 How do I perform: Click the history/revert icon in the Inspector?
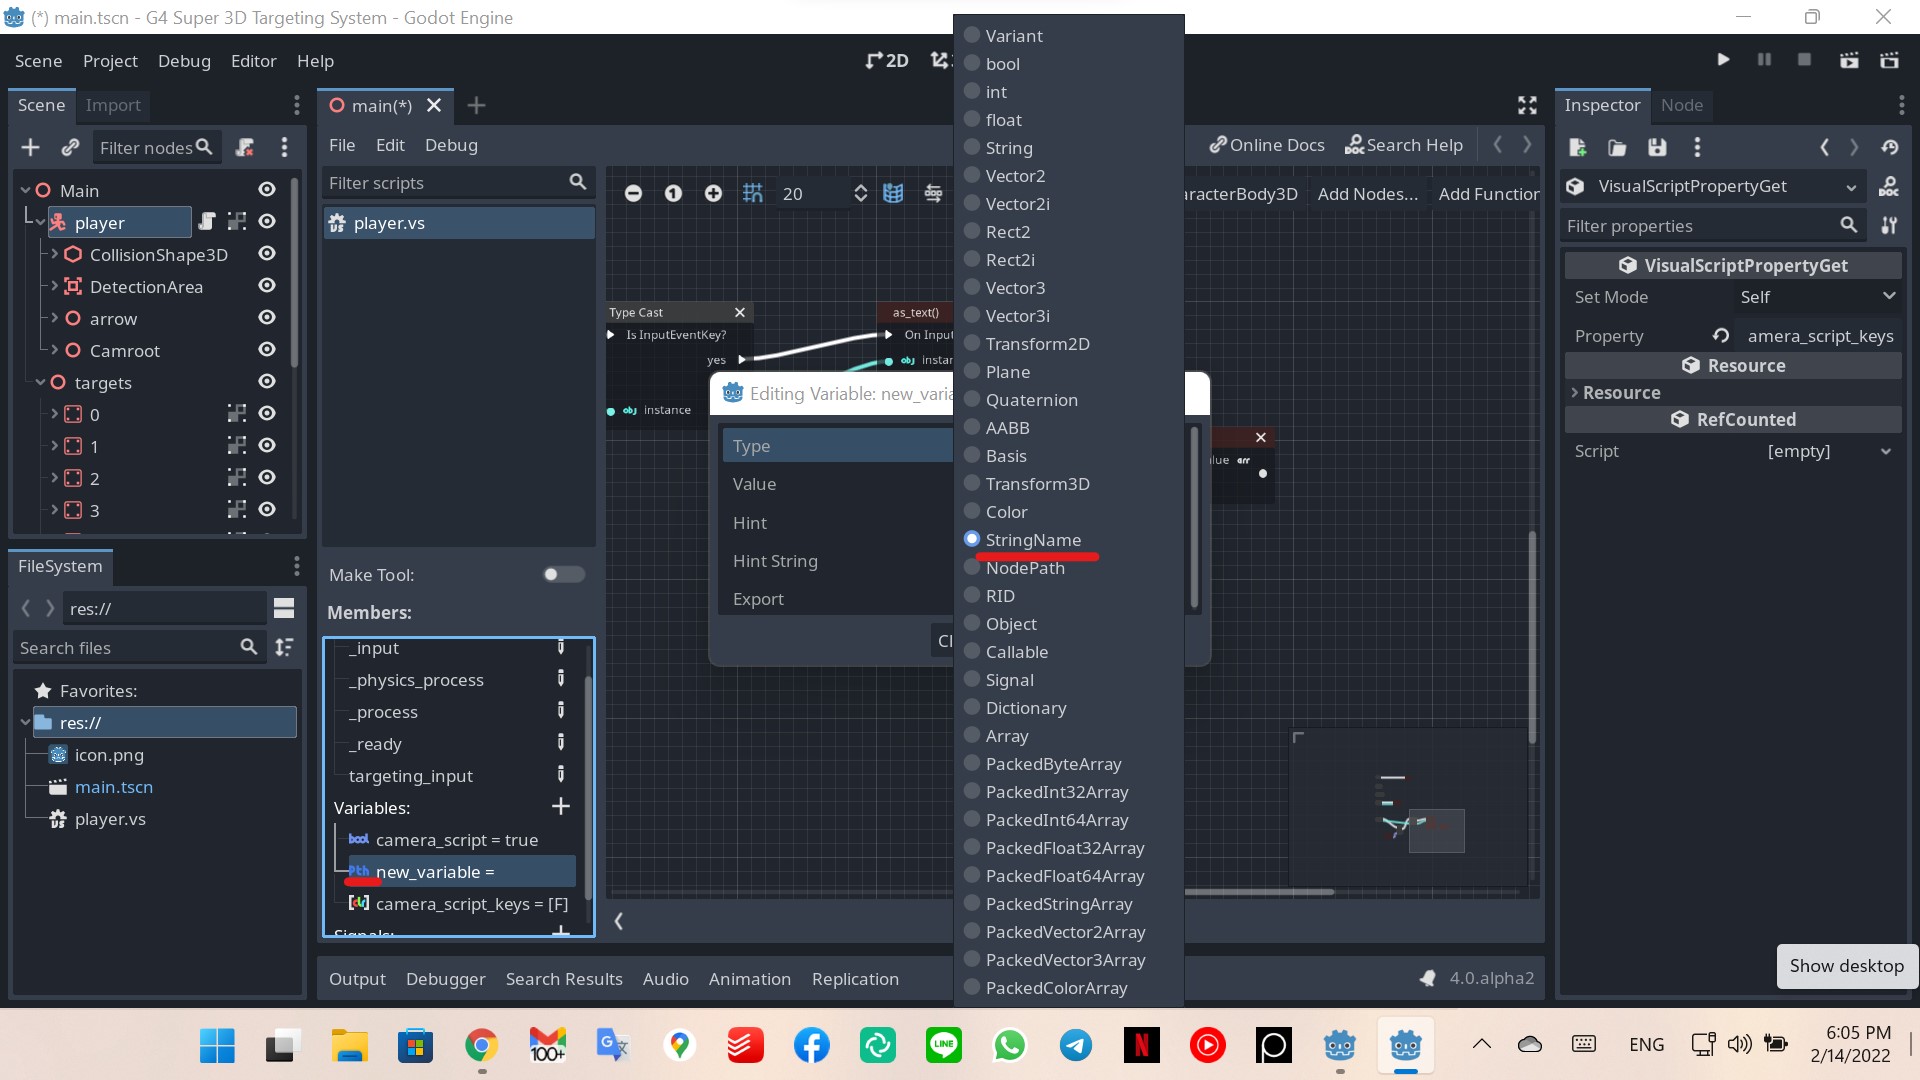(1890, 147)
